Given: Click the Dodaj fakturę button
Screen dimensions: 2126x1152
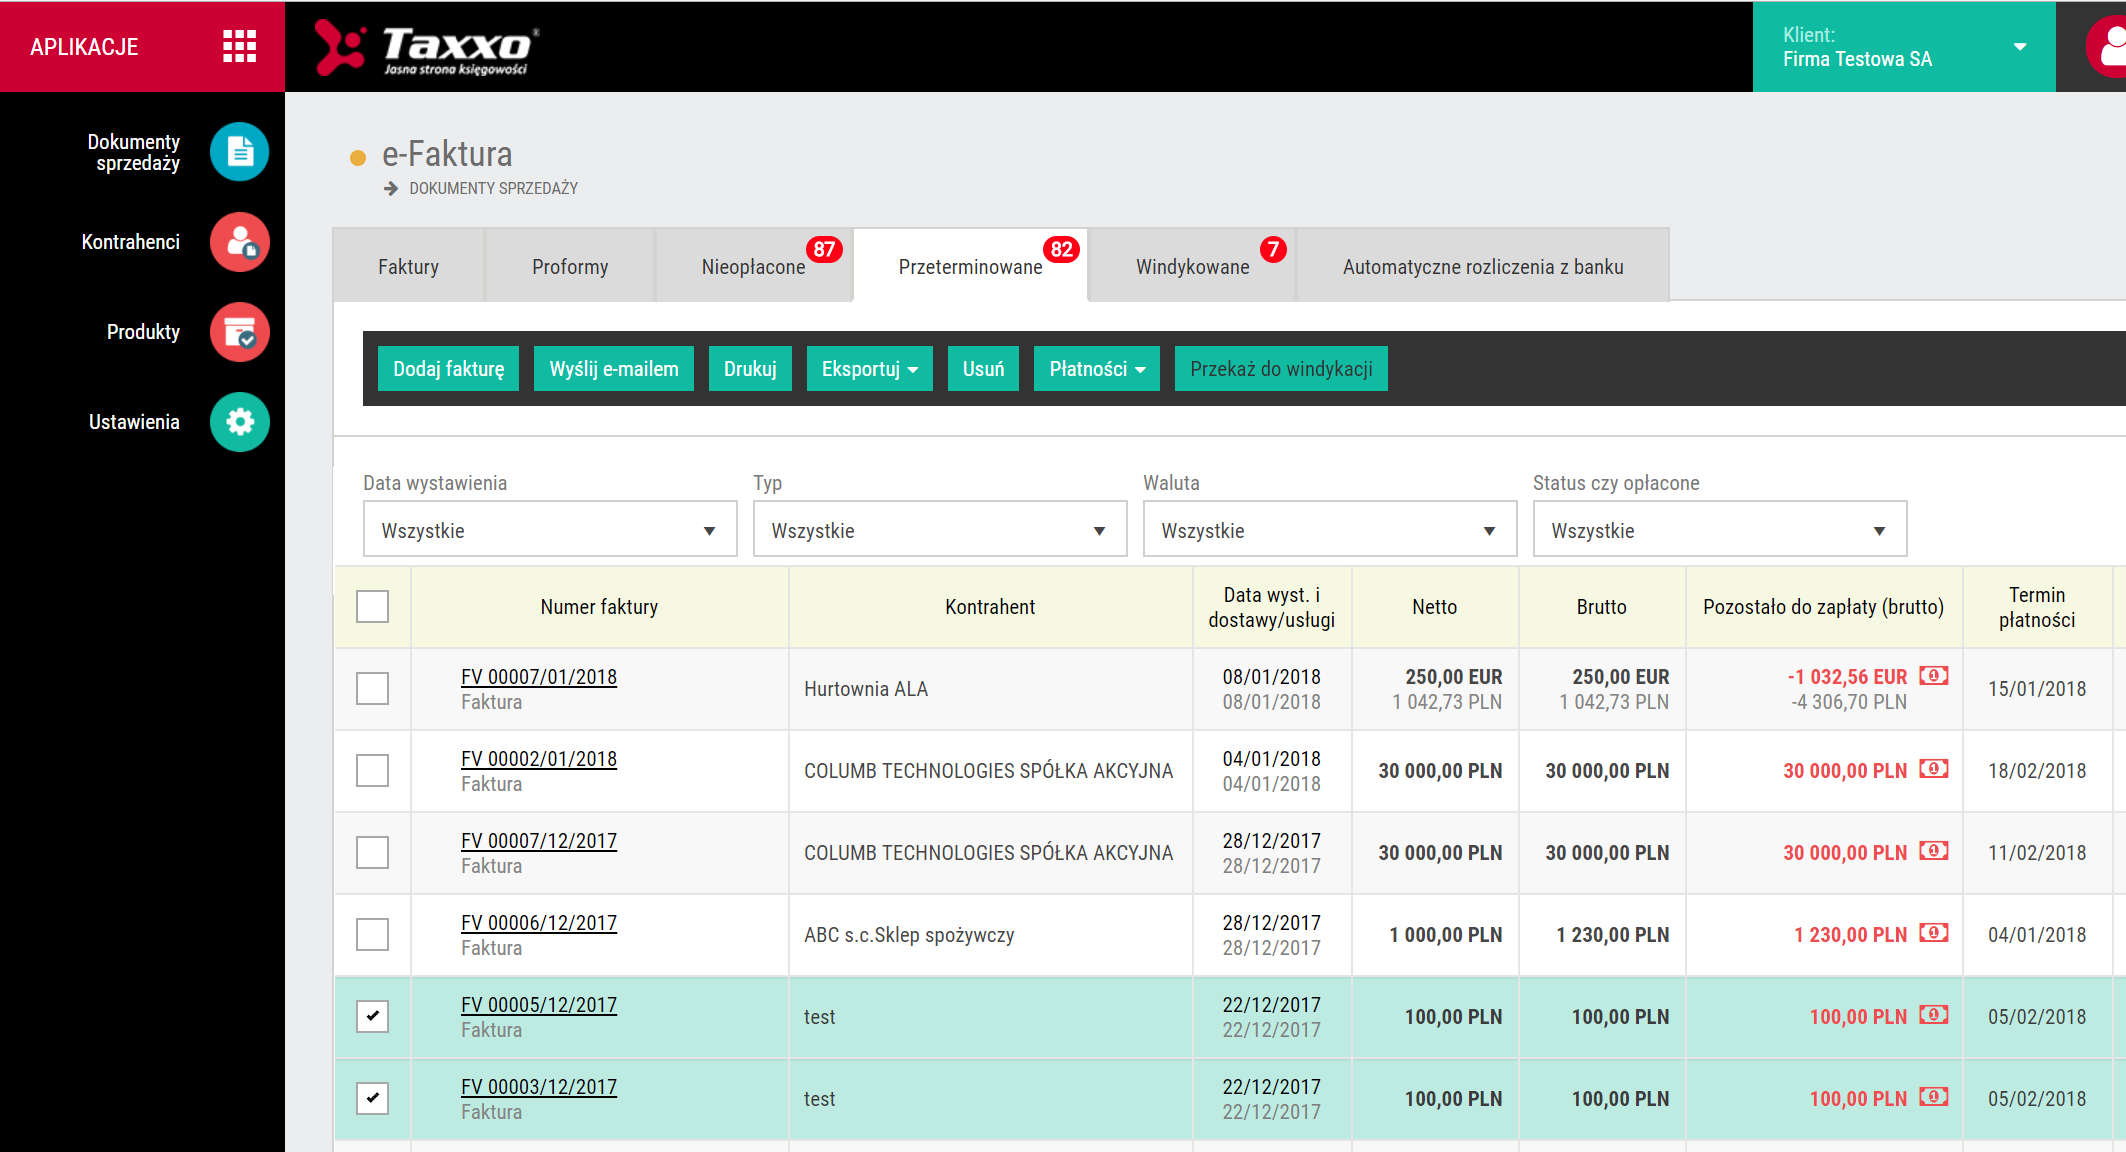Looking at the screenshot, I should tap(448, 369).
